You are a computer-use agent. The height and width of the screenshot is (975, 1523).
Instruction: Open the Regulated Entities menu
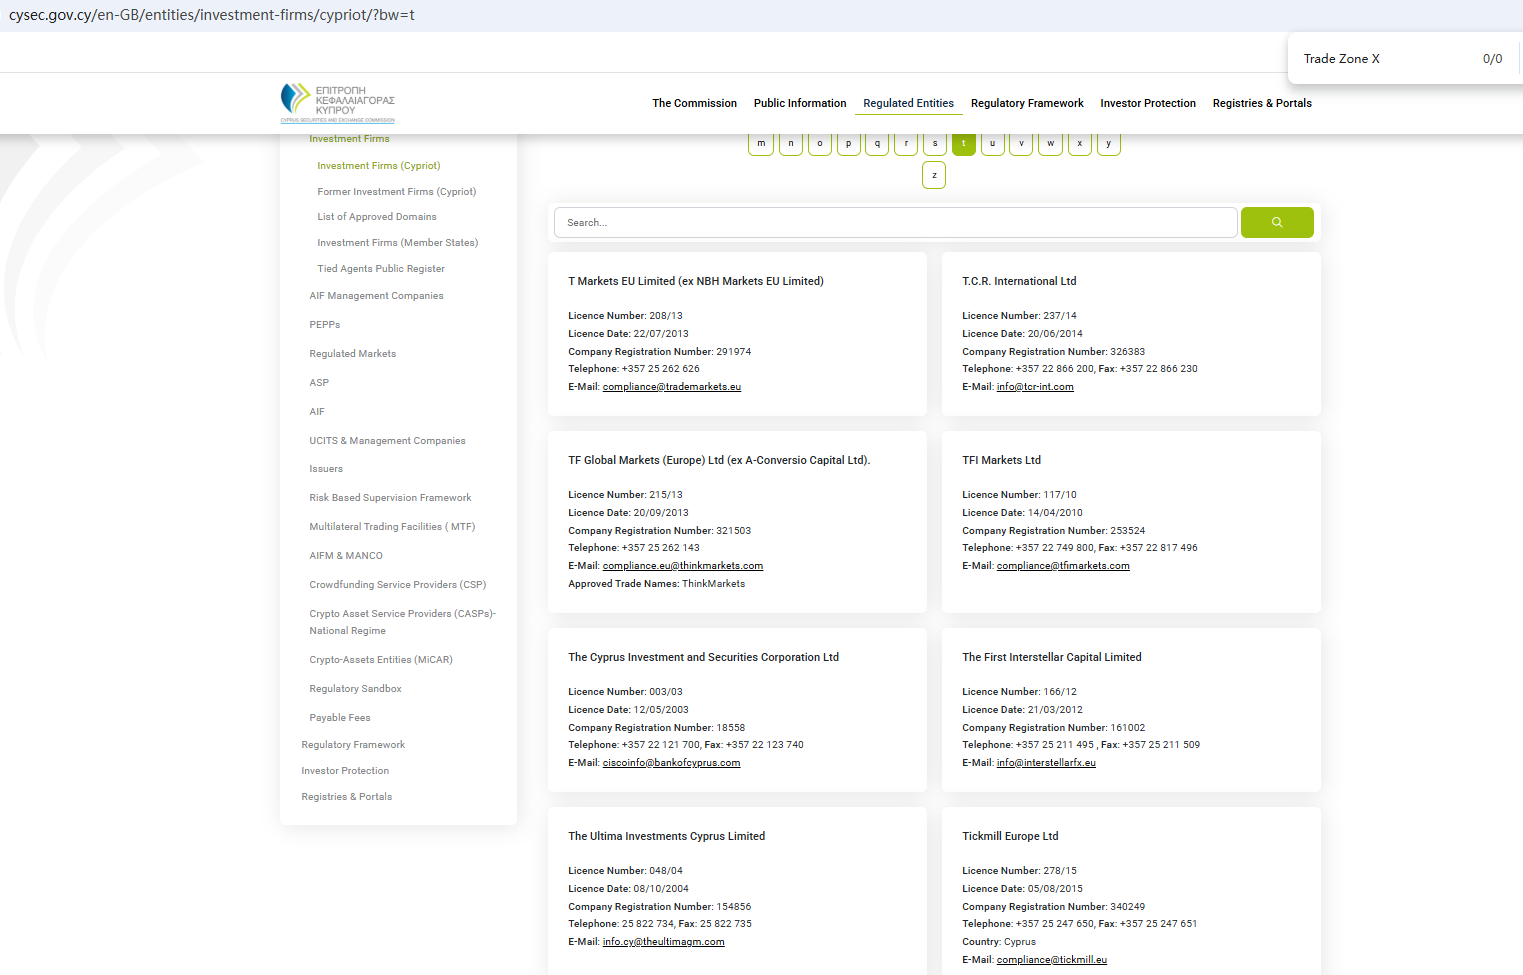click(908, 103)
